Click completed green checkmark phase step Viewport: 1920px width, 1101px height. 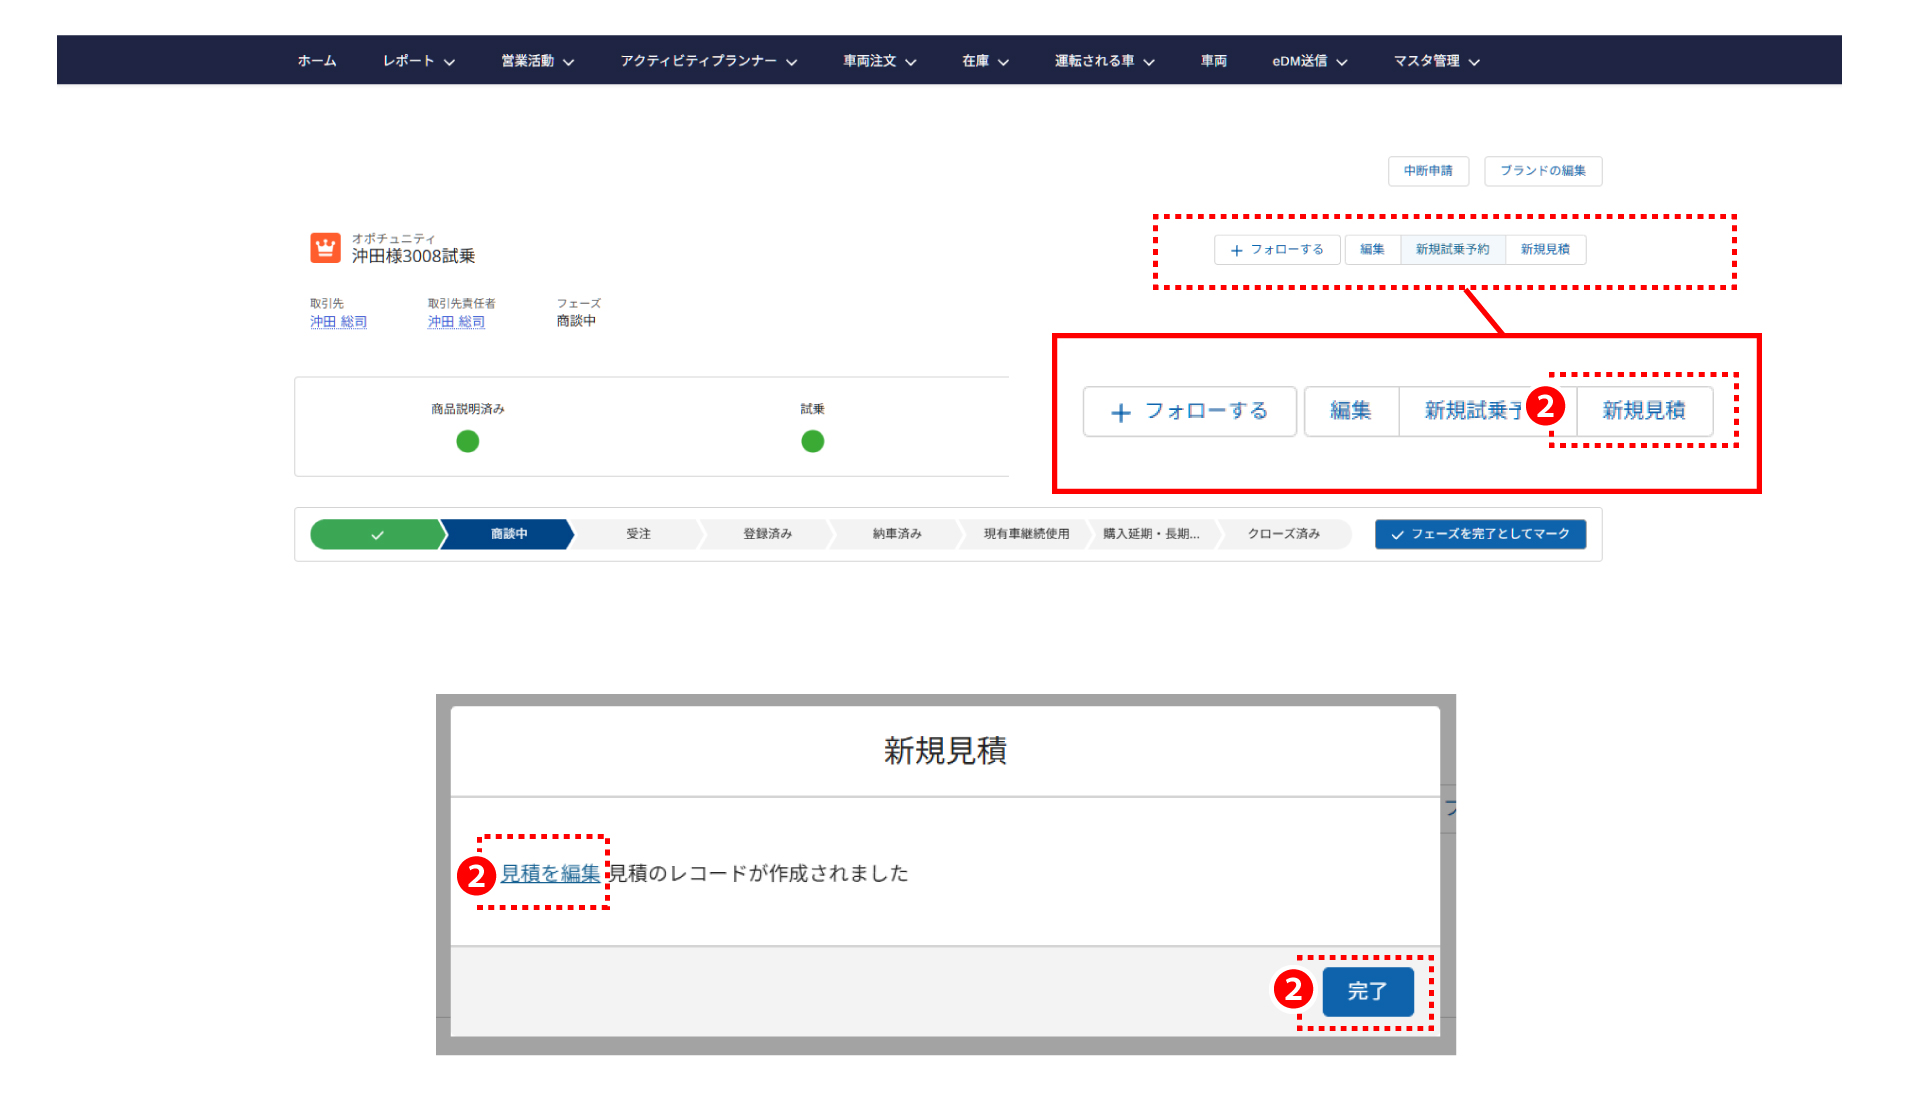click(376, 535)
